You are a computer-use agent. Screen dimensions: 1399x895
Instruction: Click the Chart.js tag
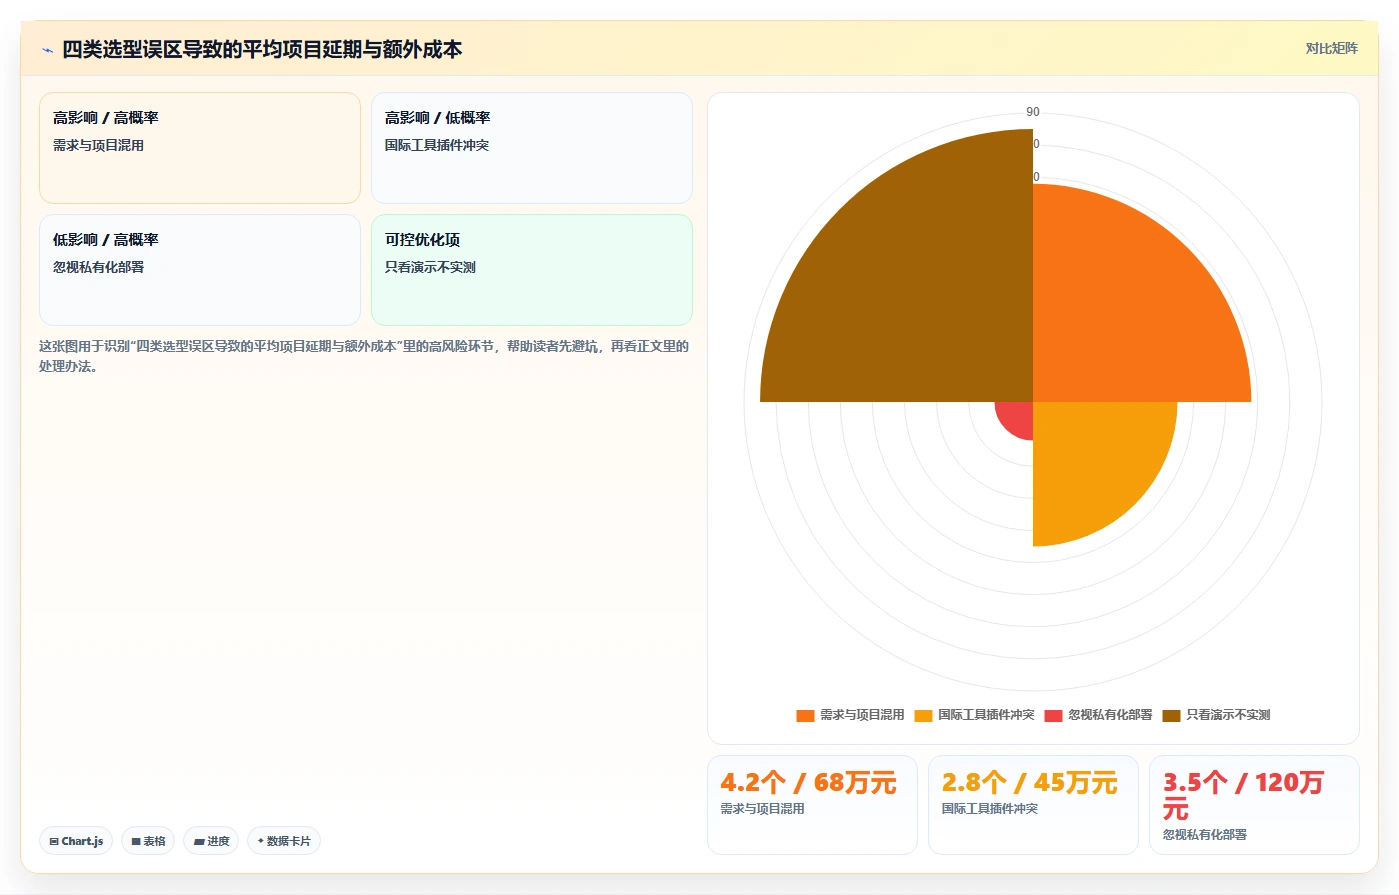(x=76, y=841)
